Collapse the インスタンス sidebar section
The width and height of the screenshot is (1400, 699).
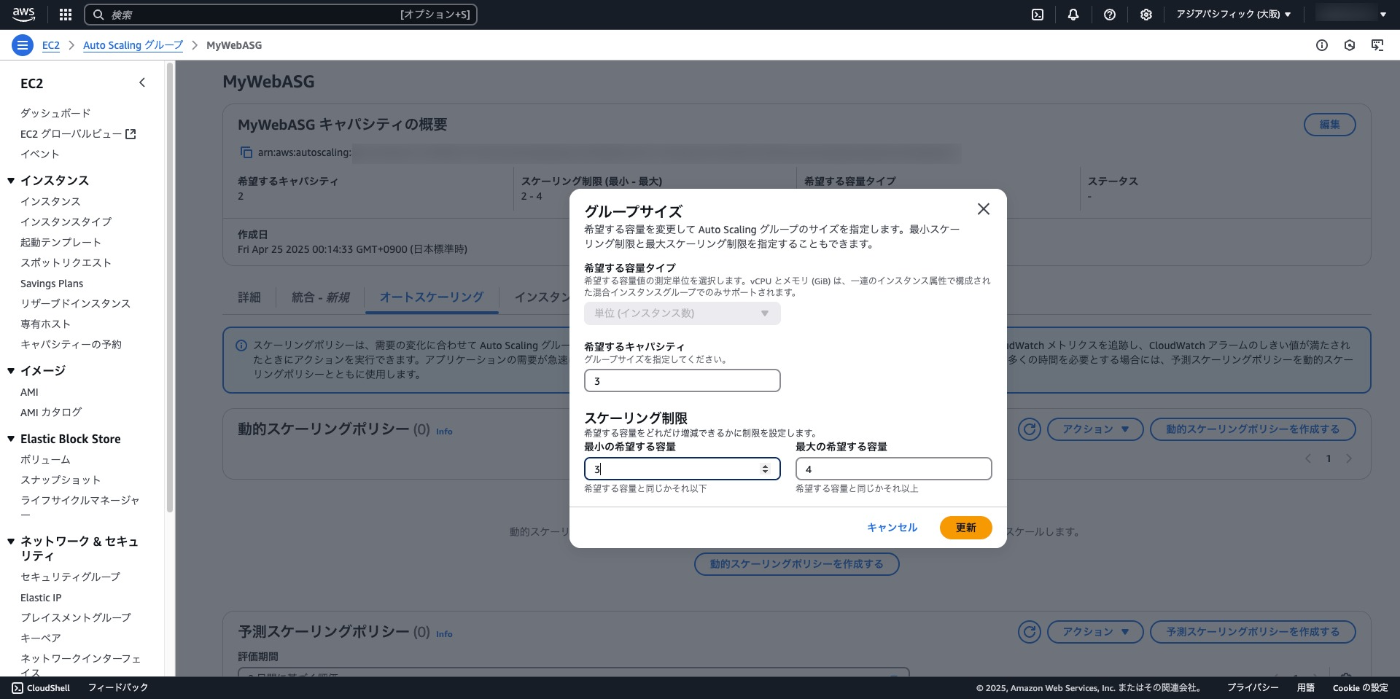(11, 181)
